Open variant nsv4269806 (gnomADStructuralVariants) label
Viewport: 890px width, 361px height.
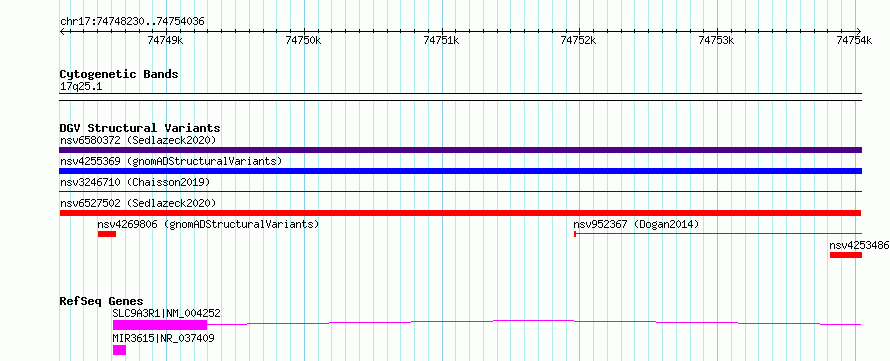[208, 224]
